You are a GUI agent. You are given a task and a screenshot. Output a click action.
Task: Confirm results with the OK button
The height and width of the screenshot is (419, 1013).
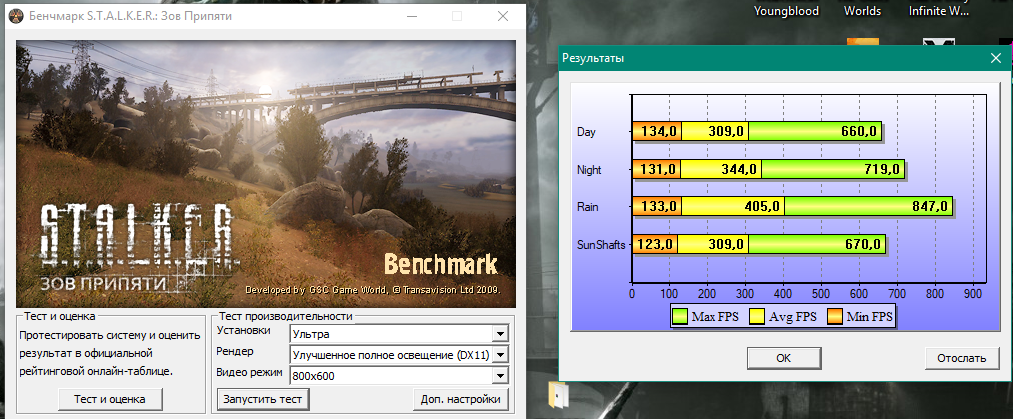click(784, 358)
